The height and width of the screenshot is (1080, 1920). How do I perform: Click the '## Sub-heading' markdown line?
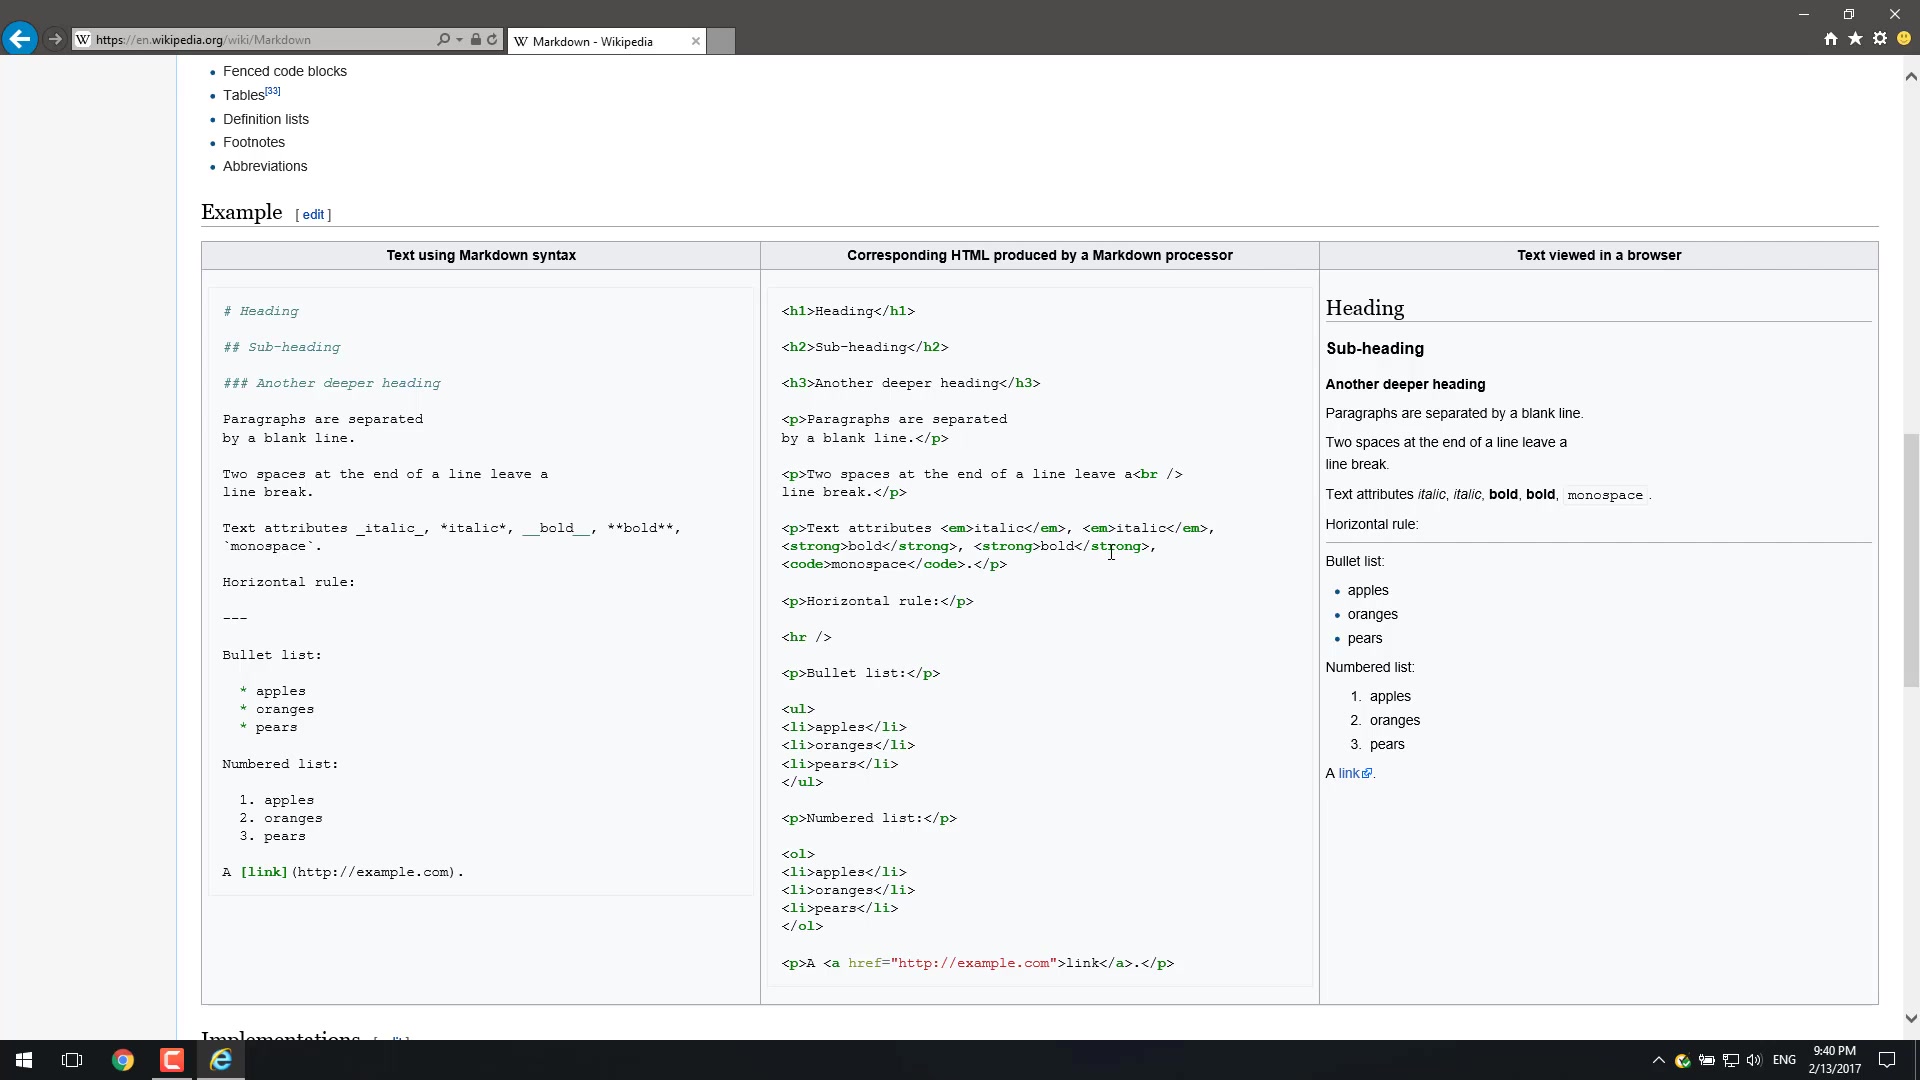coord(282,347)
